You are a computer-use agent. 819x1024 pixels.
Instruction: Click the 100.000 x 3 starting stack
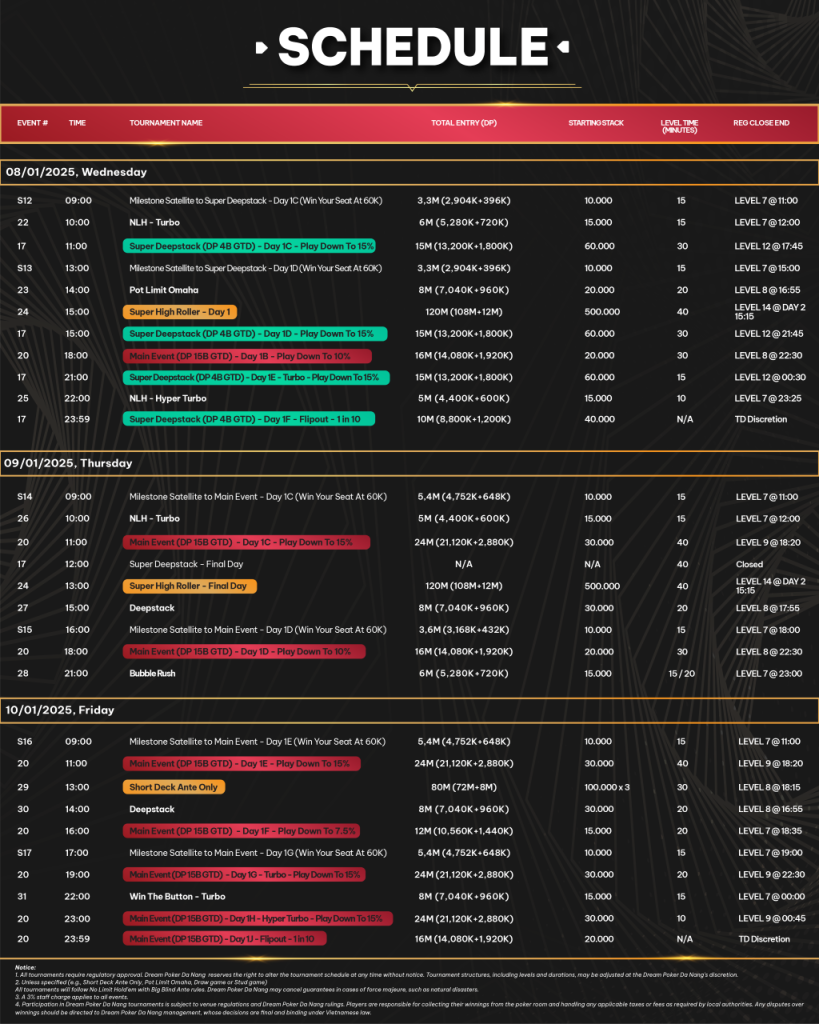point(607,788)
